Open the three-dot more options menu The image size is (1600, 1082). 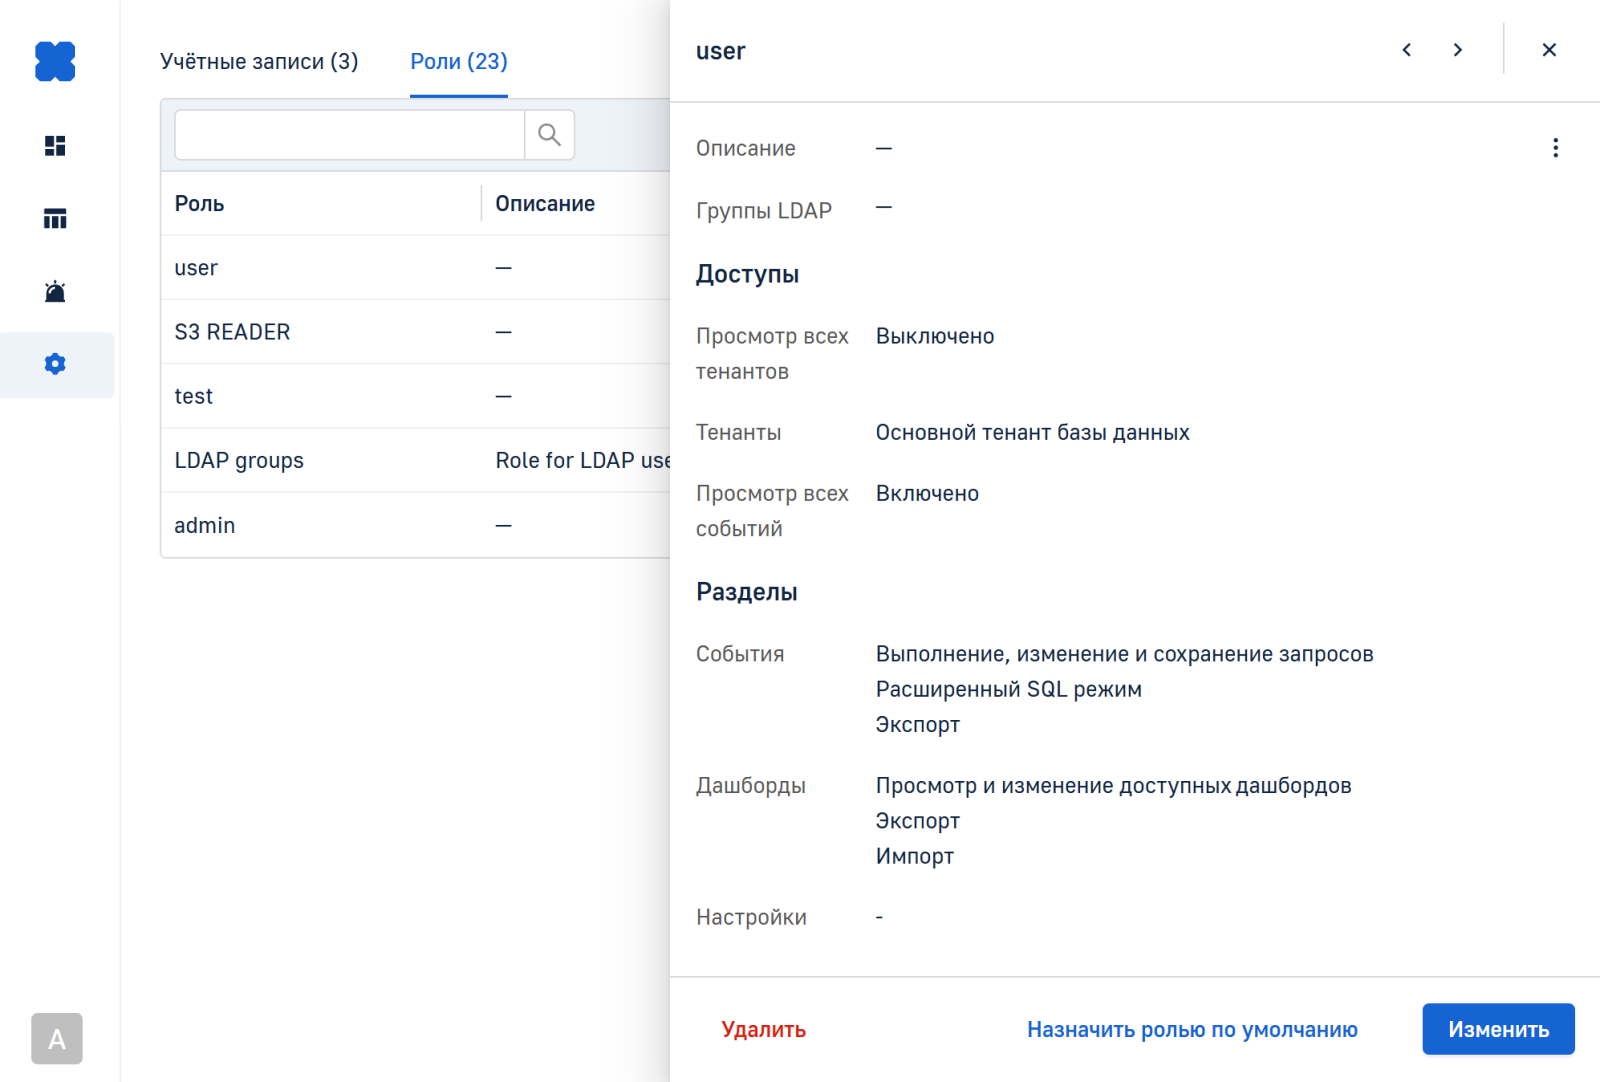click(1555, 148)
